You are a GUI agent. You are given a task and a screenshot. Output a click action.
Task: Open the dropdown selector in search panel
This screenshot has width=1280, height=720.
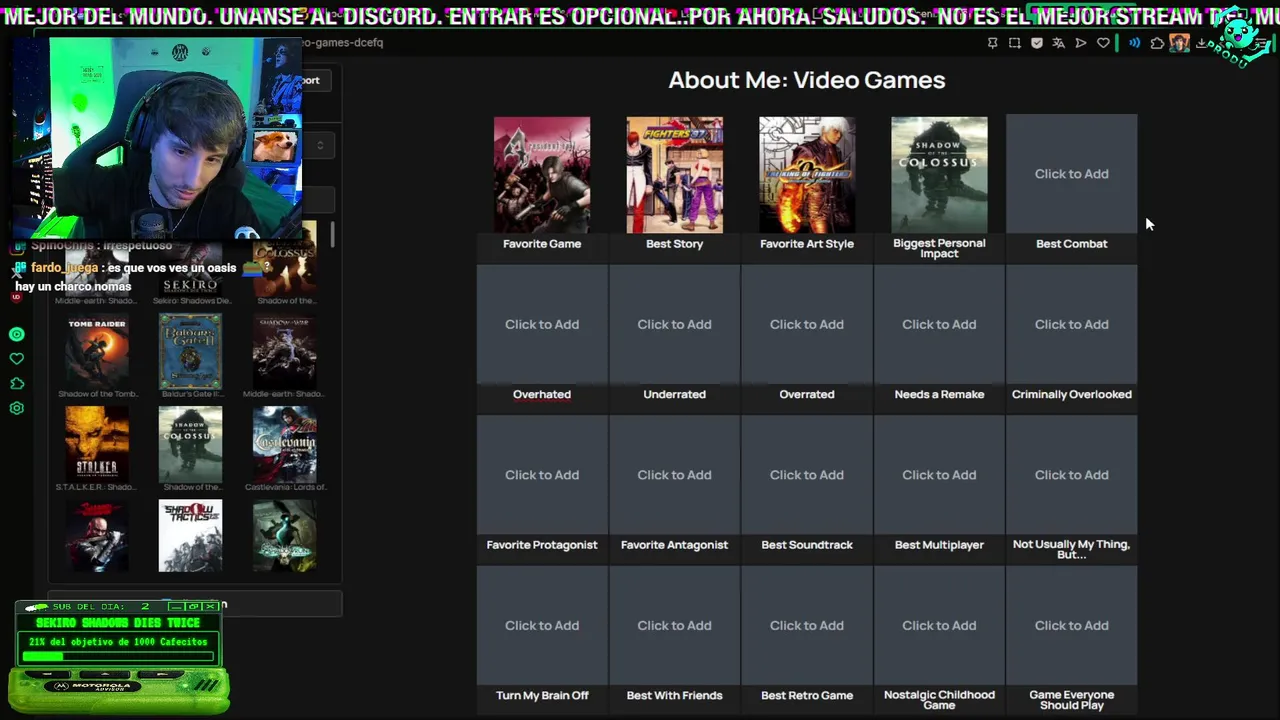coord(318,146)
